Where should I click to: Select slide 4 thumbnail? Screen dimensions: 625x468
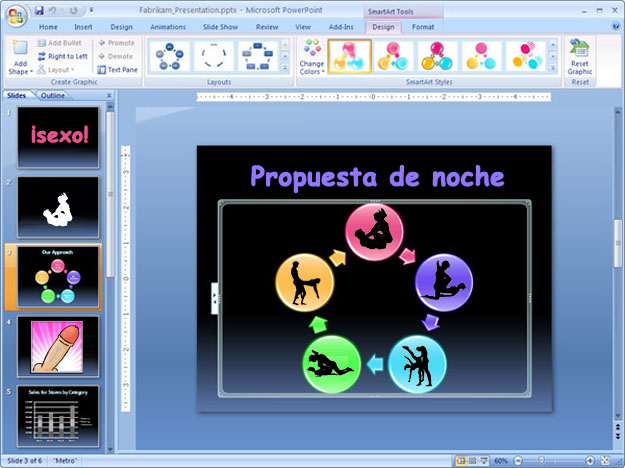58,346
